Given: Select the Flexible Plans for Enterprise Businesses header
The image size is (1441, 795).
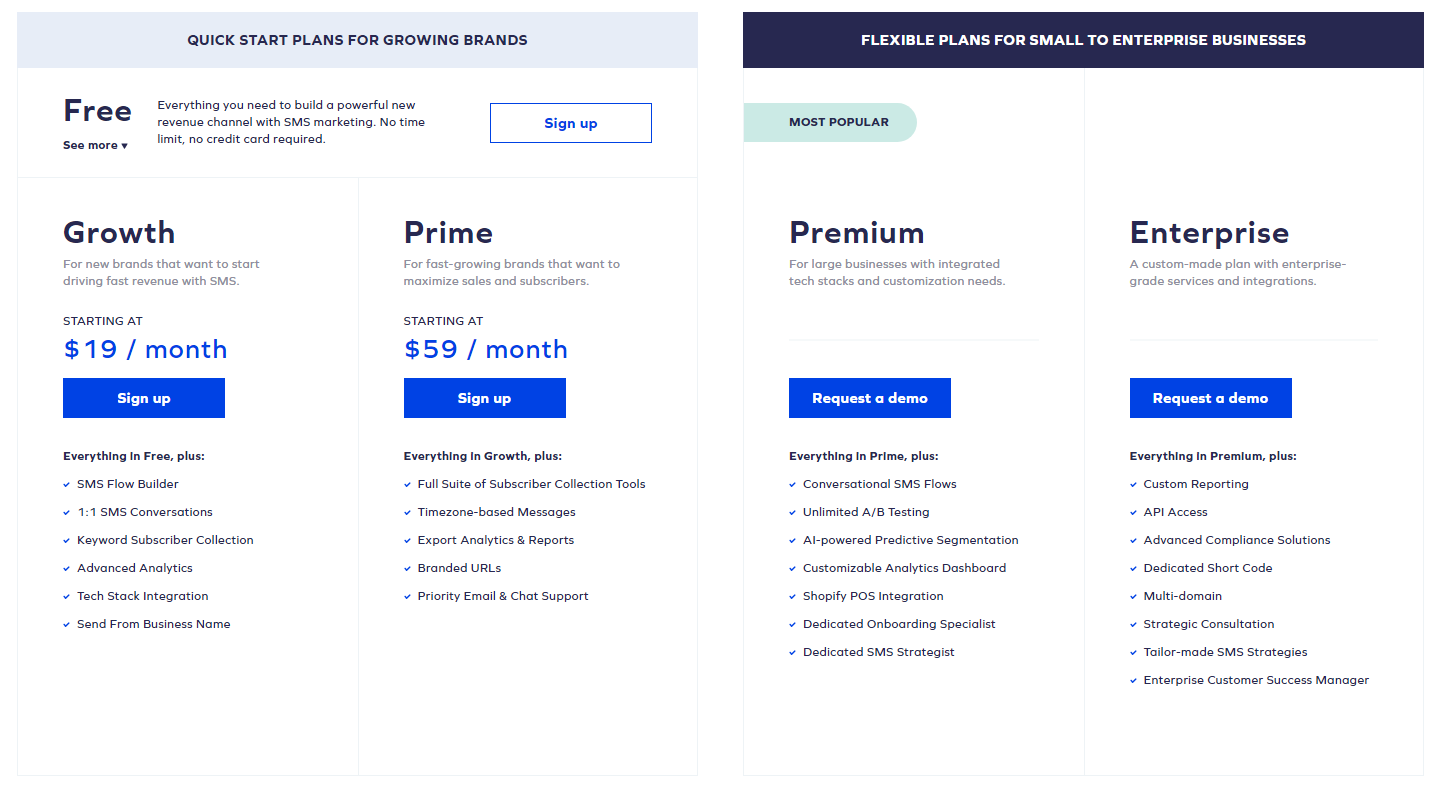Looking at the screenshot, I should pos(1083,41).
